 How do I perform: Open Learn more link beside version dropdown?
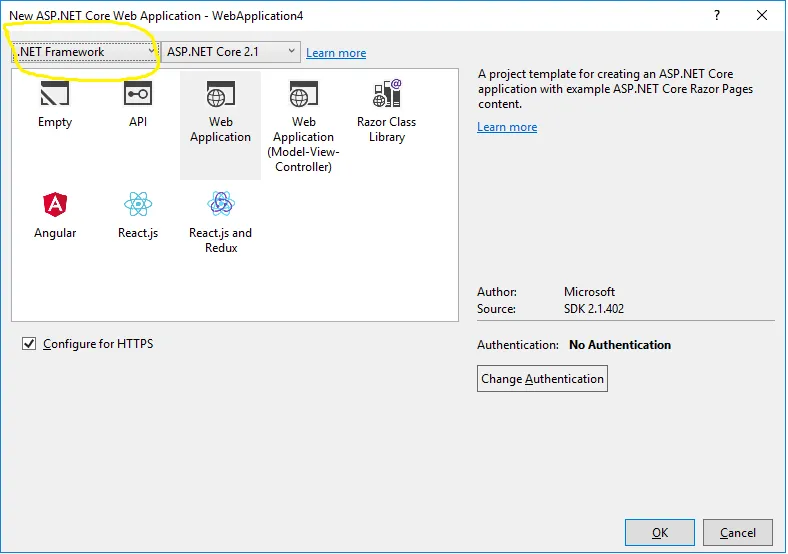pos(336,53)
